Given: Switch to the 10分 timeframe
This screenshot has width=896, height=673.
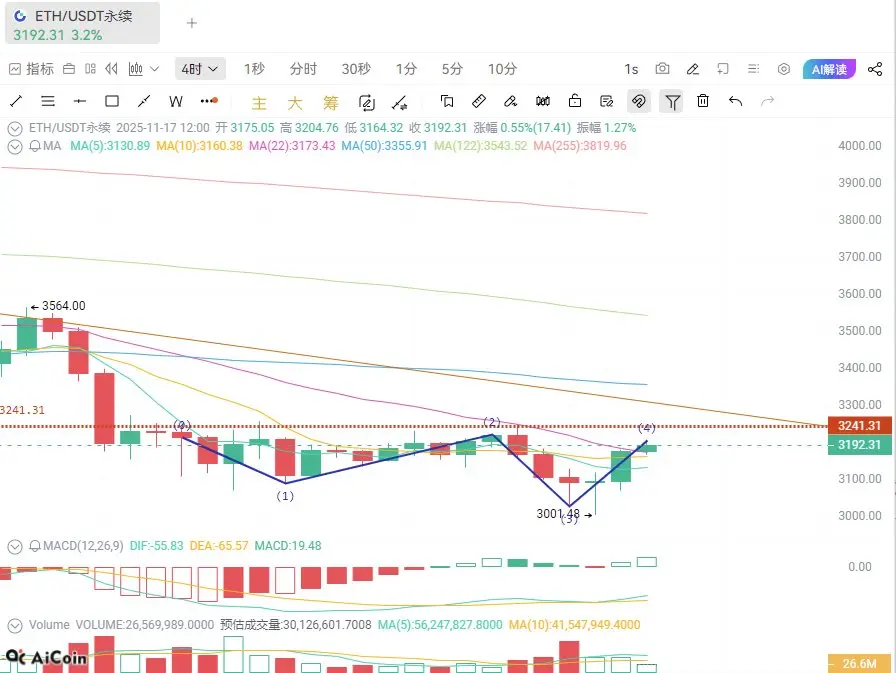Looking at the screenshot, I should [x=502, y=69].
